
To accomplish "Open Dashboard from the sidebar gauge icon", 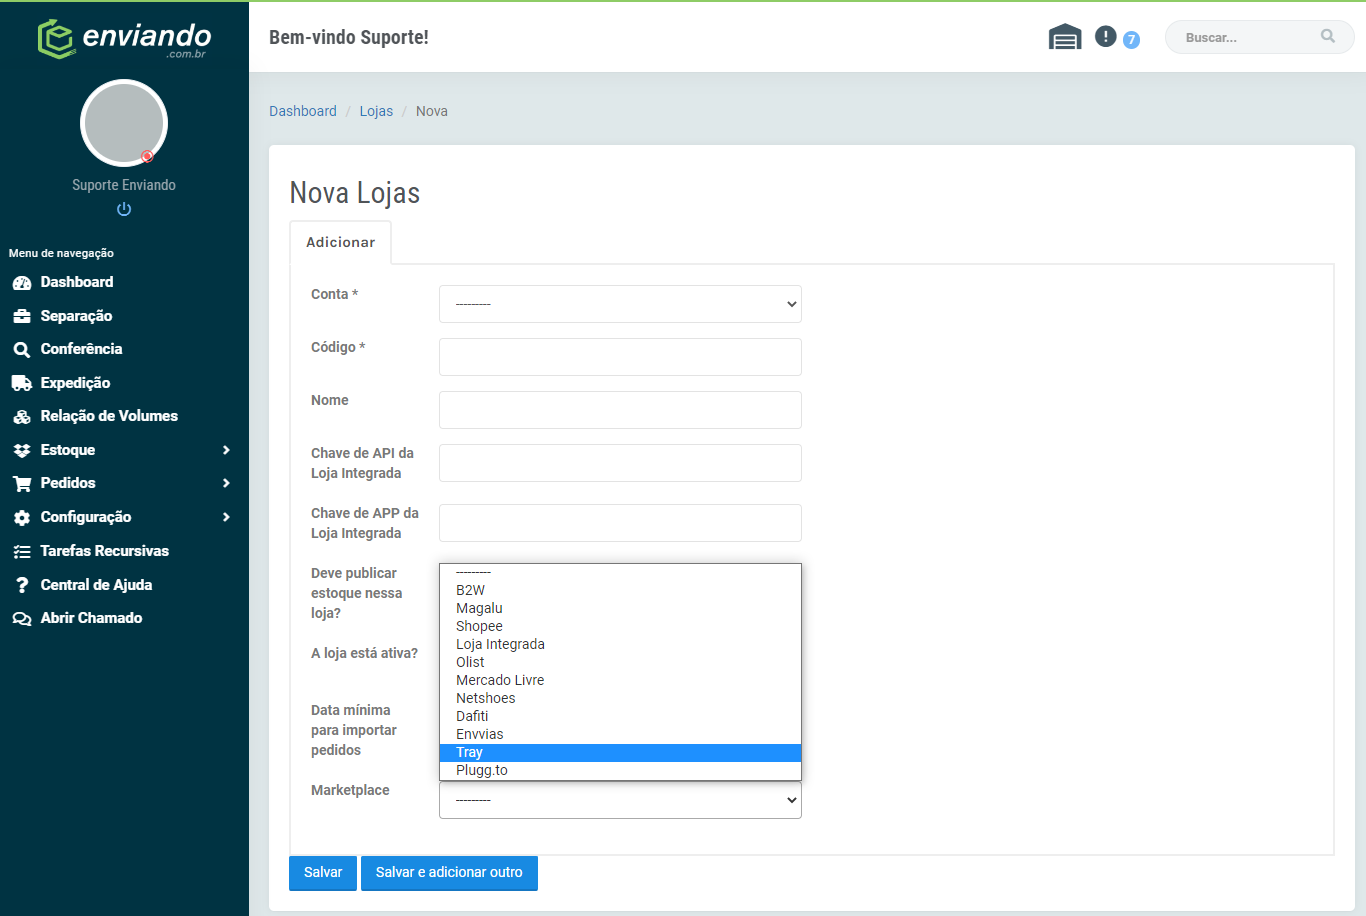I will [22, 283].
